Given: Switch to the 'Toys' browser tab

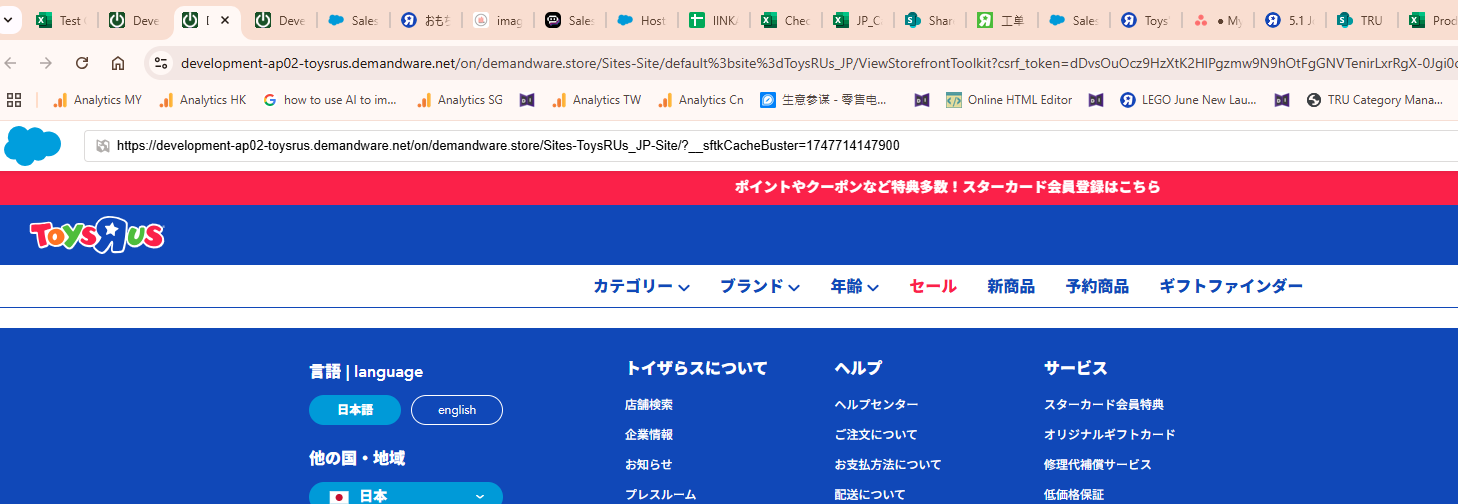Looking at the screenshot, I should [x=1146, y=20].
